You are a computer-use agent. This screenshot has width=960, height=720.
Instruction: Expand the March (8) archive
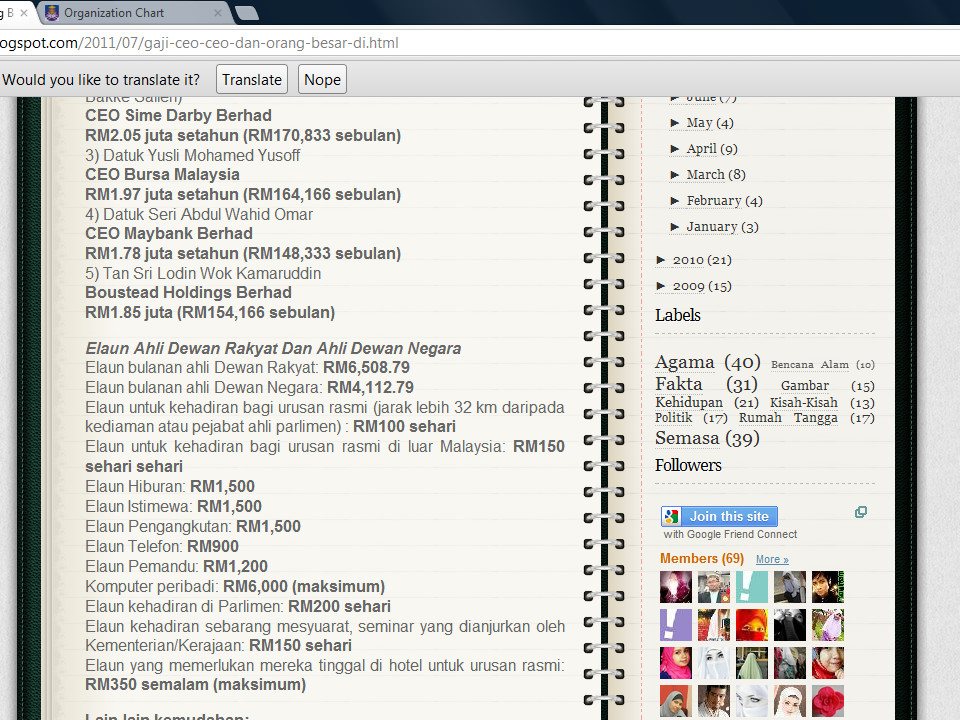point(675,175)
